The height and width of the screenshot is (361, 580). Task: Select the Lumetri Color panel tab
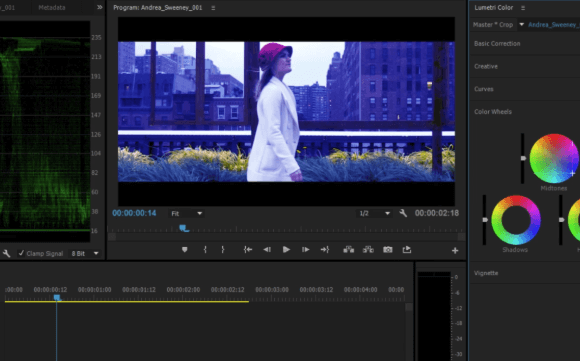pos(493,8)
